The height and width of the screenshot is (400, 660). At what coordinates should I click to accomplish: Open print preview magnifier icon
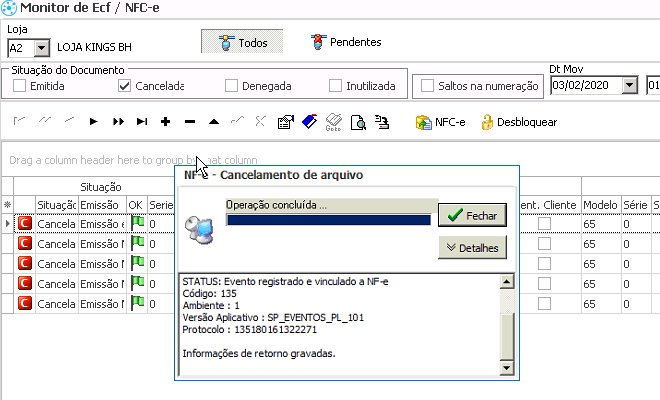point(357,122)
